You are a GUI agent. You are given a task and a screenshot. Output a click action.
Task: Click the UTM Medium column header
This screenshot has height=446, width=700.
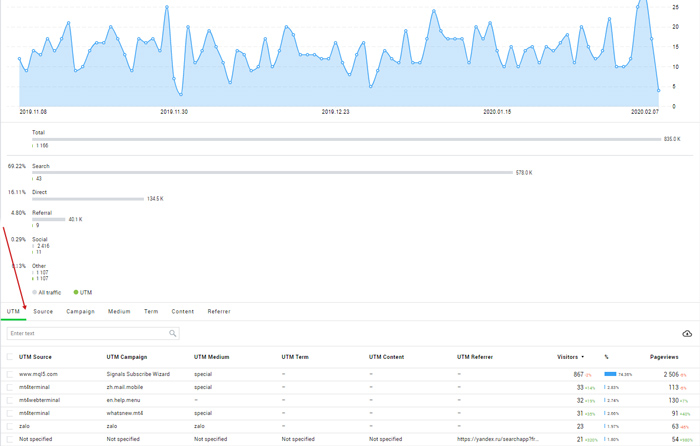212,357
